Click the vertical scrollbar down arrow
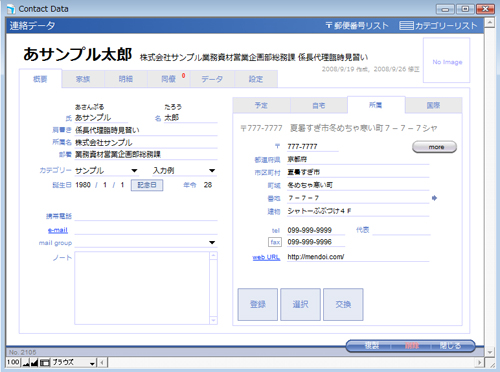This screenshot has height=372, width=500. pyautogui.click(x=489, y=352)
